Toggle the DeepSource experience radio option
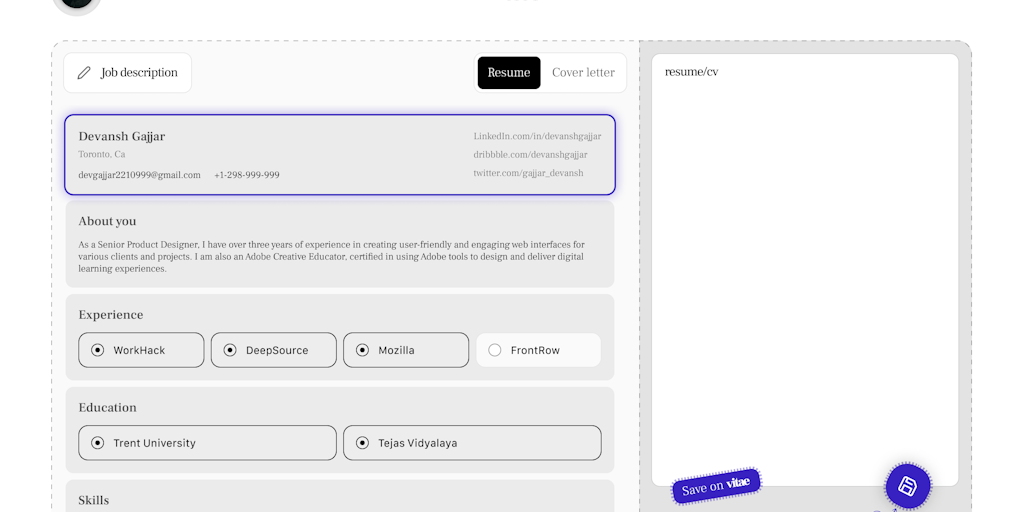Viewport: 1024px width, 512px height. tap(274, 350)
